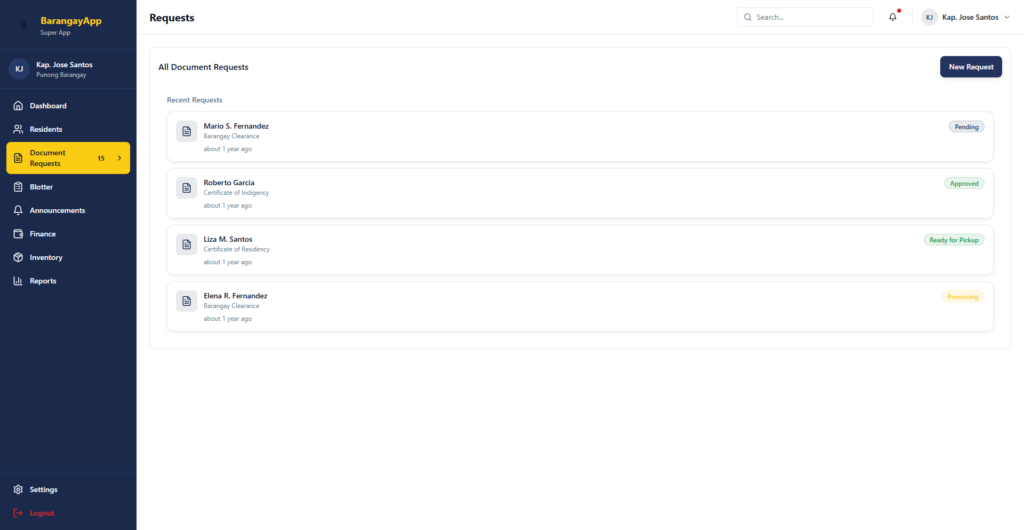Click the Announcements bell icon in sidebar
Screen dimensions: 1024x530
pyautogui.click(x=18, y=211)
